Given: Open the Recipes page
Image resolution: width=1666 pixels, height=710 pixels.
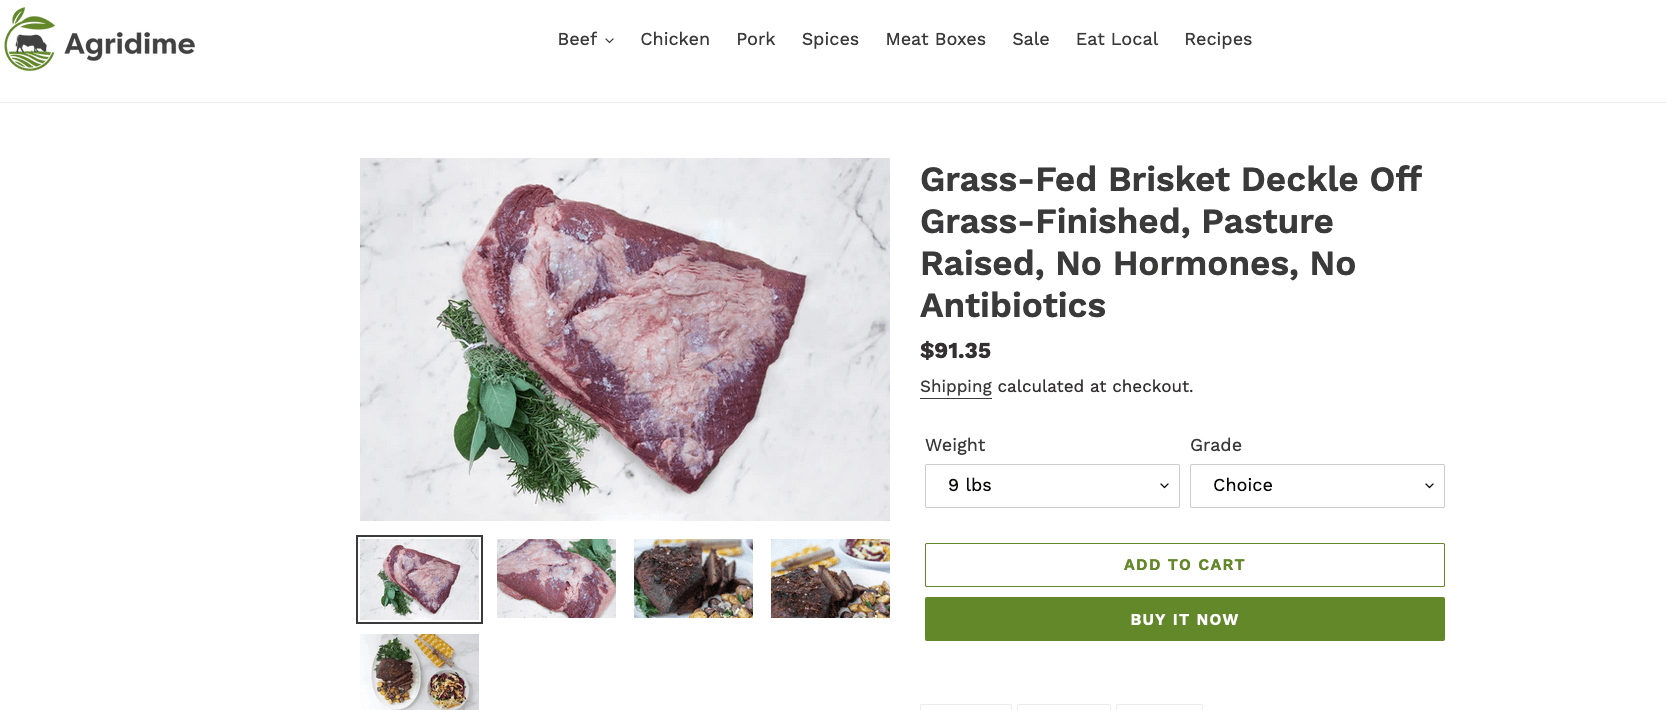Looking at the screenshot, I should [x=1218, y=39].
